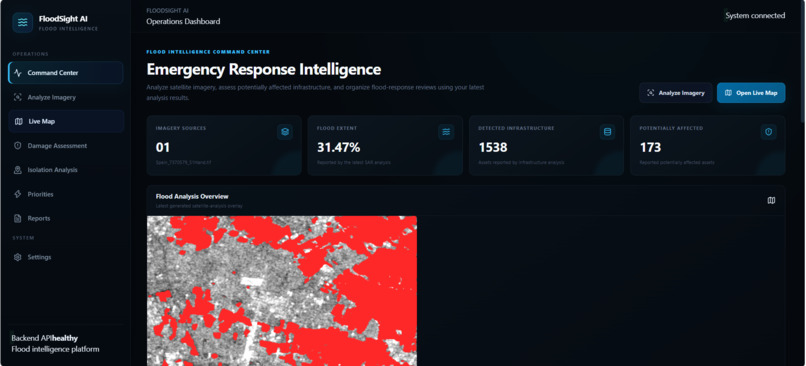806x366 pixels.
Task: Click the 1538 detected infrastructure value
Action: pos(493,148)
